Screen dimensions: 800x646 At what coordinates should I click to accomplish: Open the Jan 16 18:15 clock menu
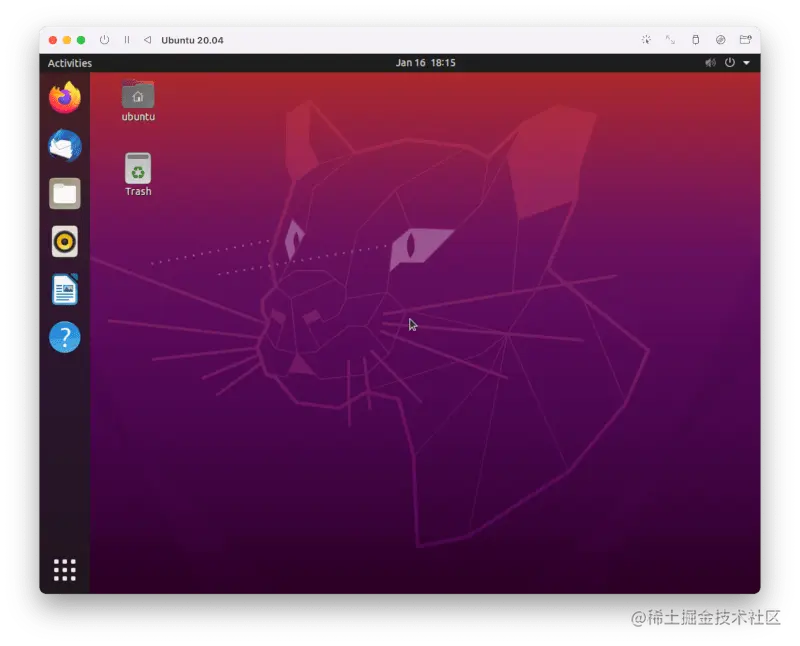pyautogui.click(x=426, y=63)
